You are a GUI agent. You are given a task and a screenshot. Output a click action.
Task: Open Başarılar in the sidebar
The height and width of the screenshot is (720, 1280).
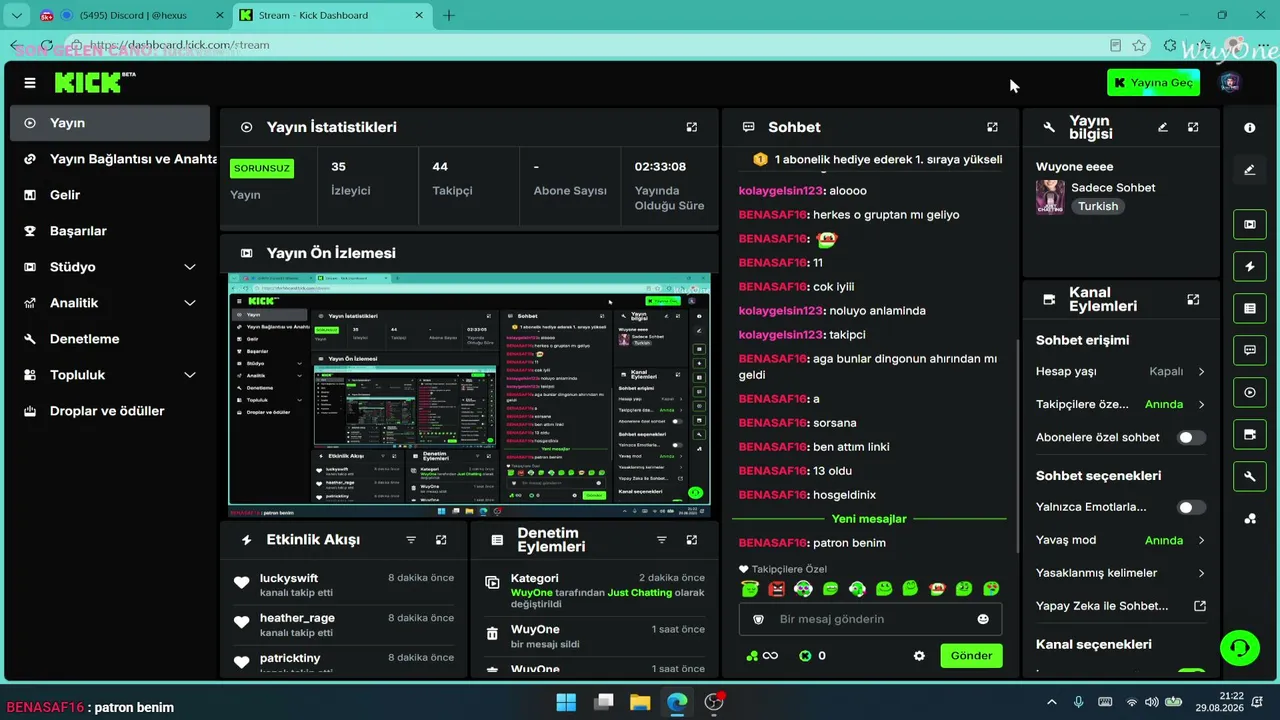coord(110,231)
